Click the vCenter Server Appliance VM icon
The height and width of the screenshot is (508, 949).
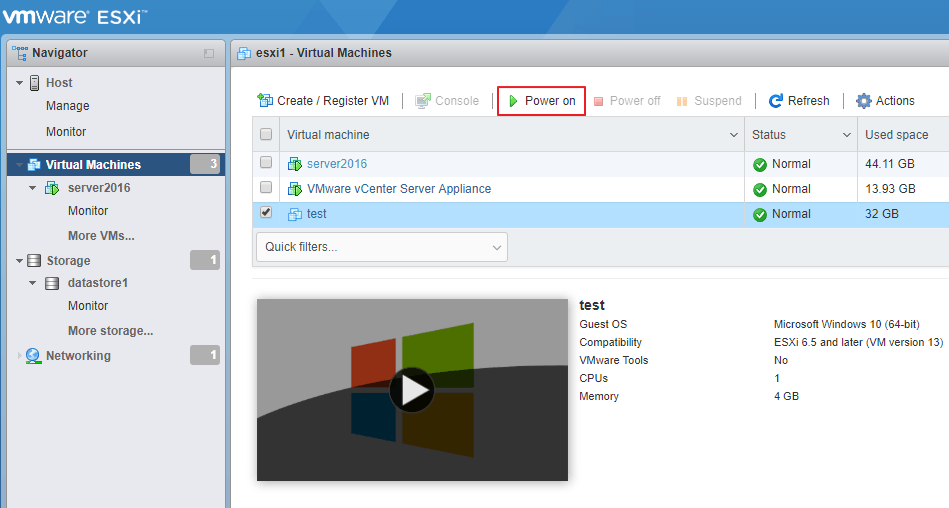coord(295,189)
